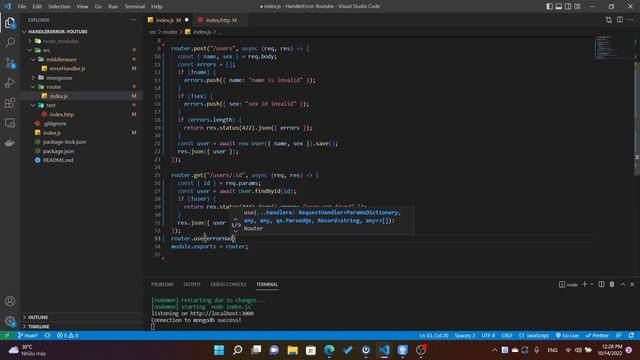Close the bottom panel
Screen dimensions: 640x360
[x=632, y=284]
